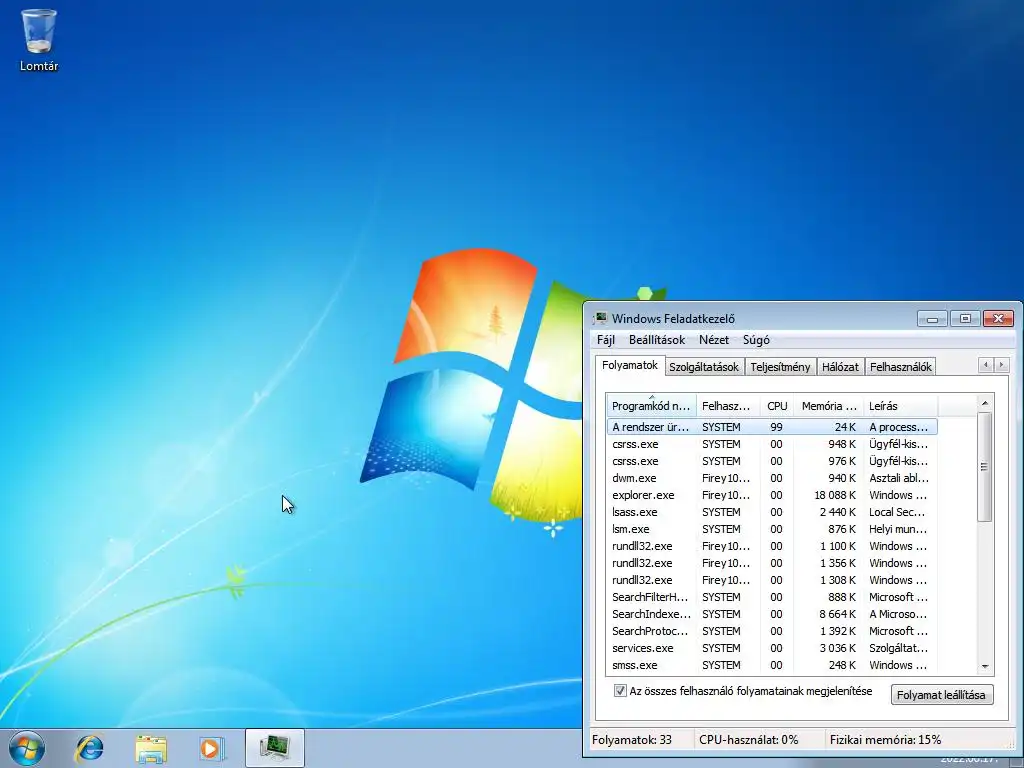
Task: Sort by Felhasználónév column header
Action: [728, 406]
